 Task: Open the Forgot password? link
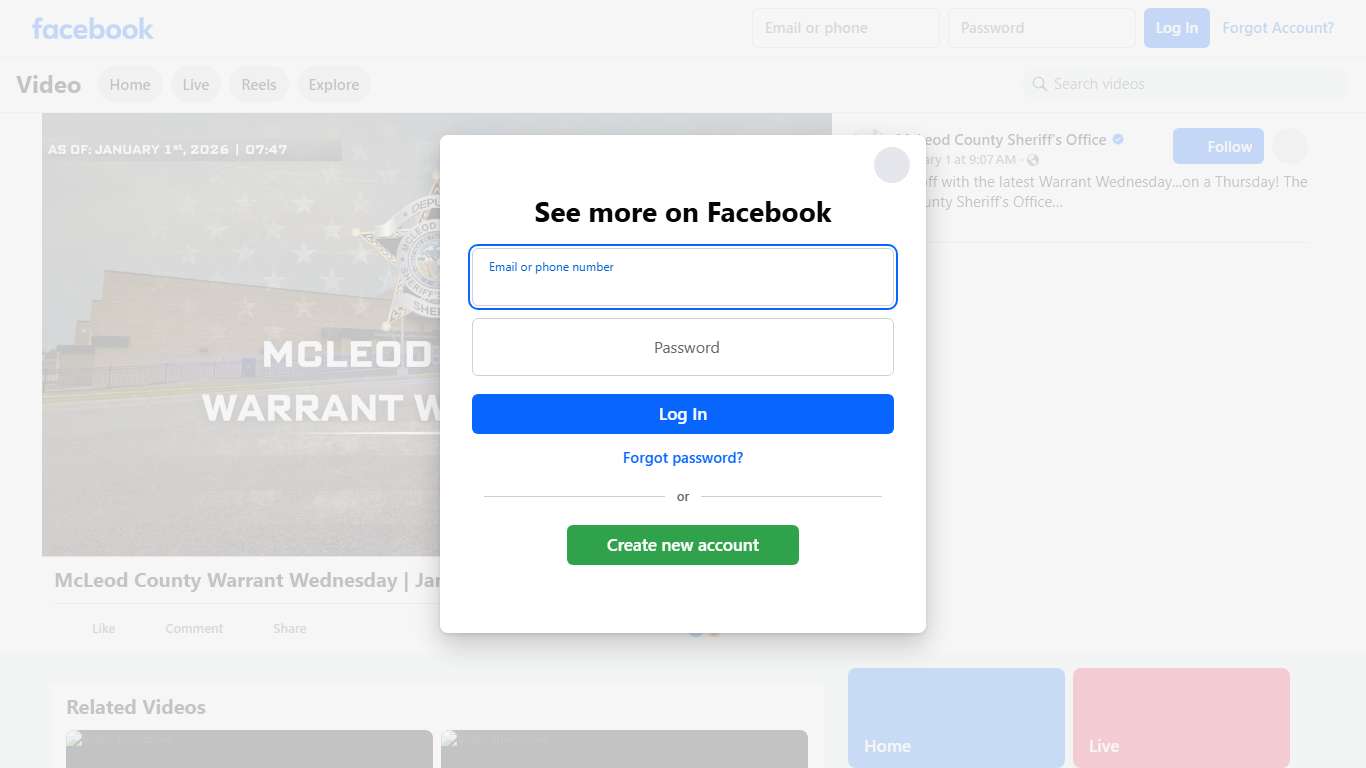[683, 458]
